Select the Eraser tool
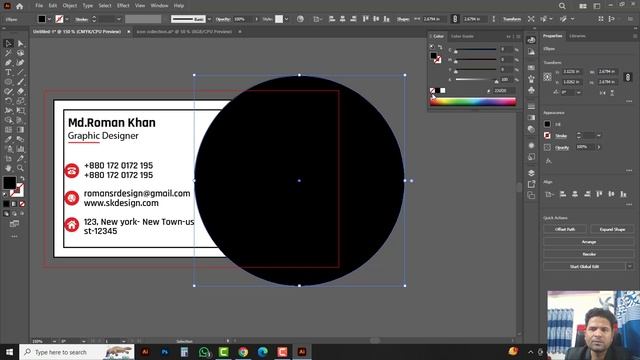640x360 pixels. (x=20, y=91)
